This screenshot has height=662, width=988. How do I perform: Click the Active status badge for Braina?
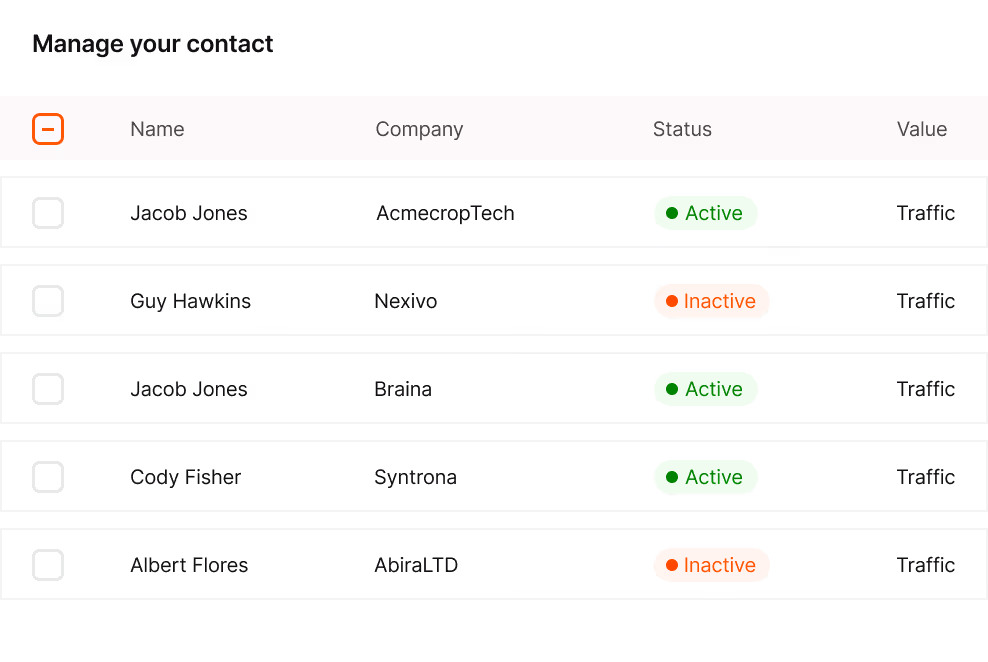705,389
